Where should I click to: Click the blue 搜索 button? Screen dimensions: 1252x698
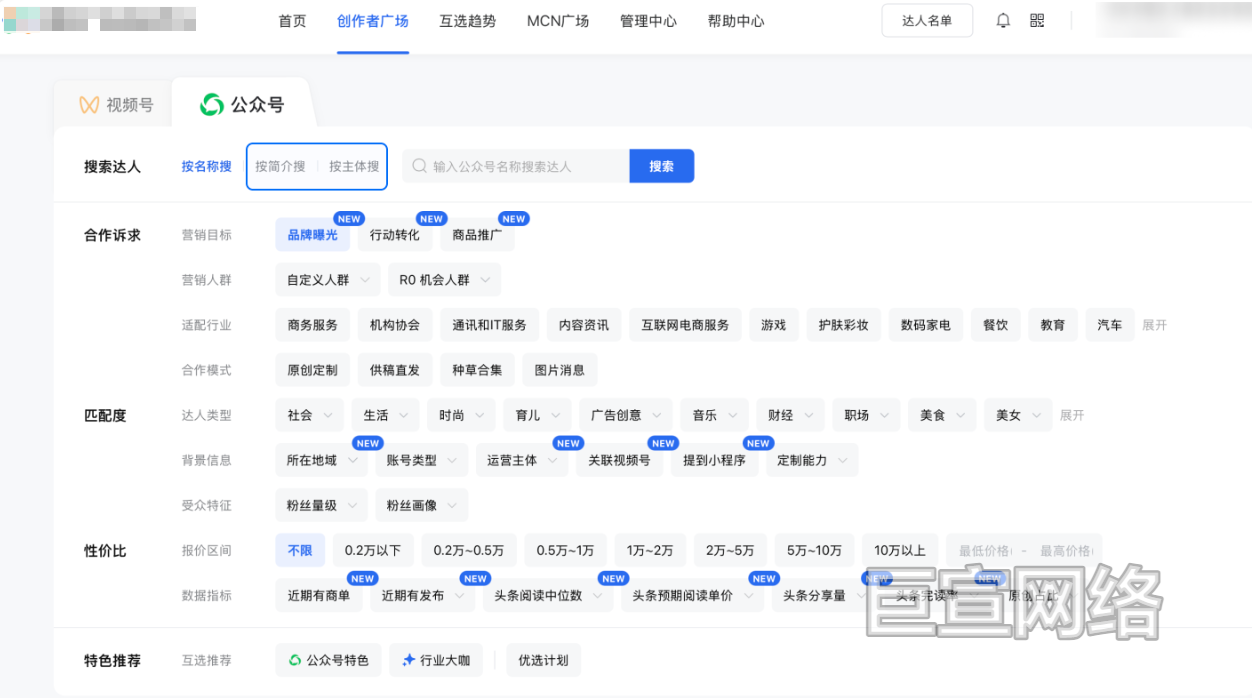pyautogui.click(x=661, y=166)
